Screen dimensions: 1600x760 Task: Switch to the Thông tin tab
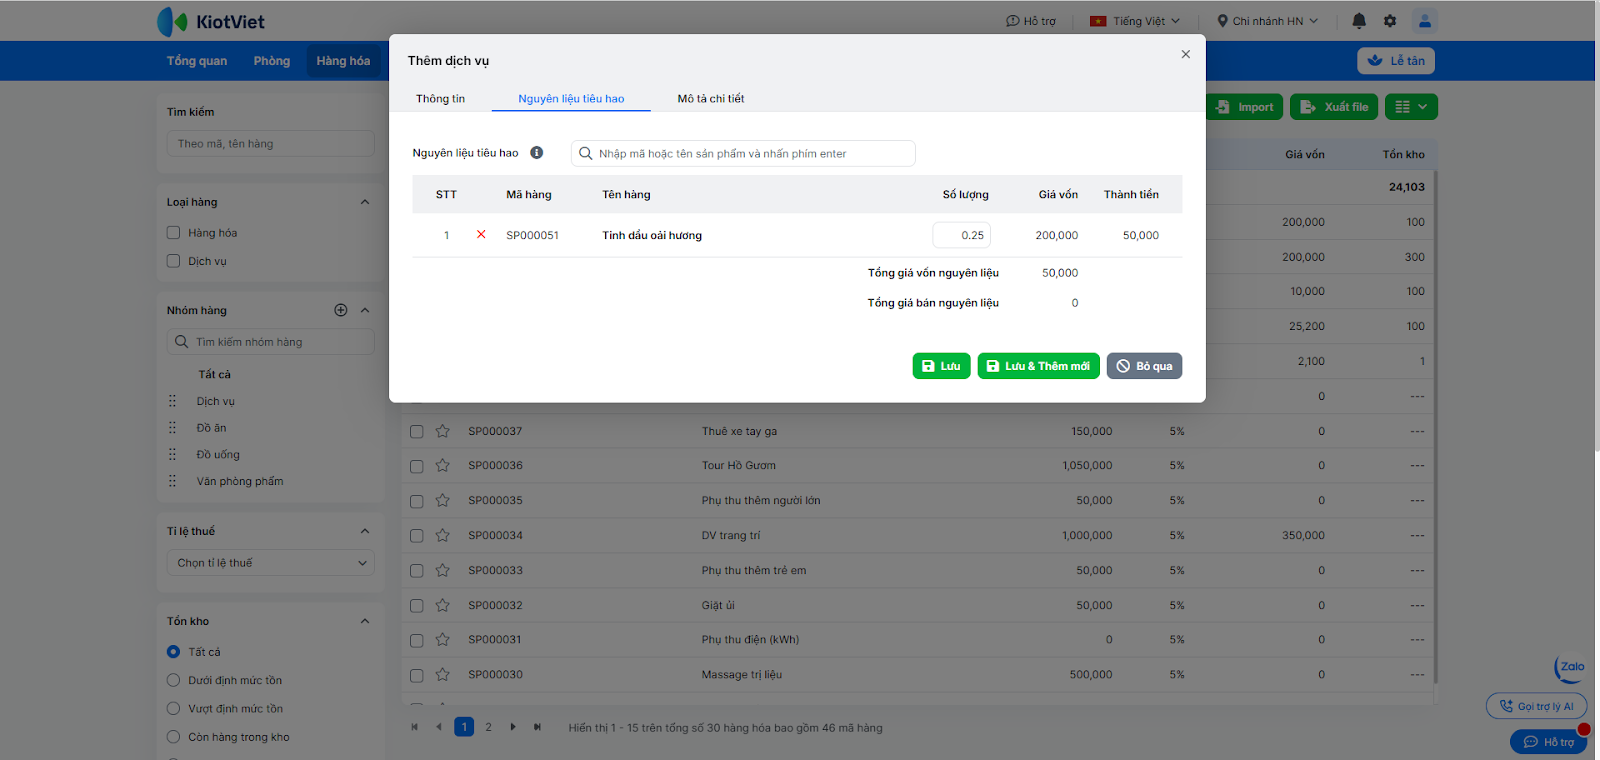[x=440, y=99]
